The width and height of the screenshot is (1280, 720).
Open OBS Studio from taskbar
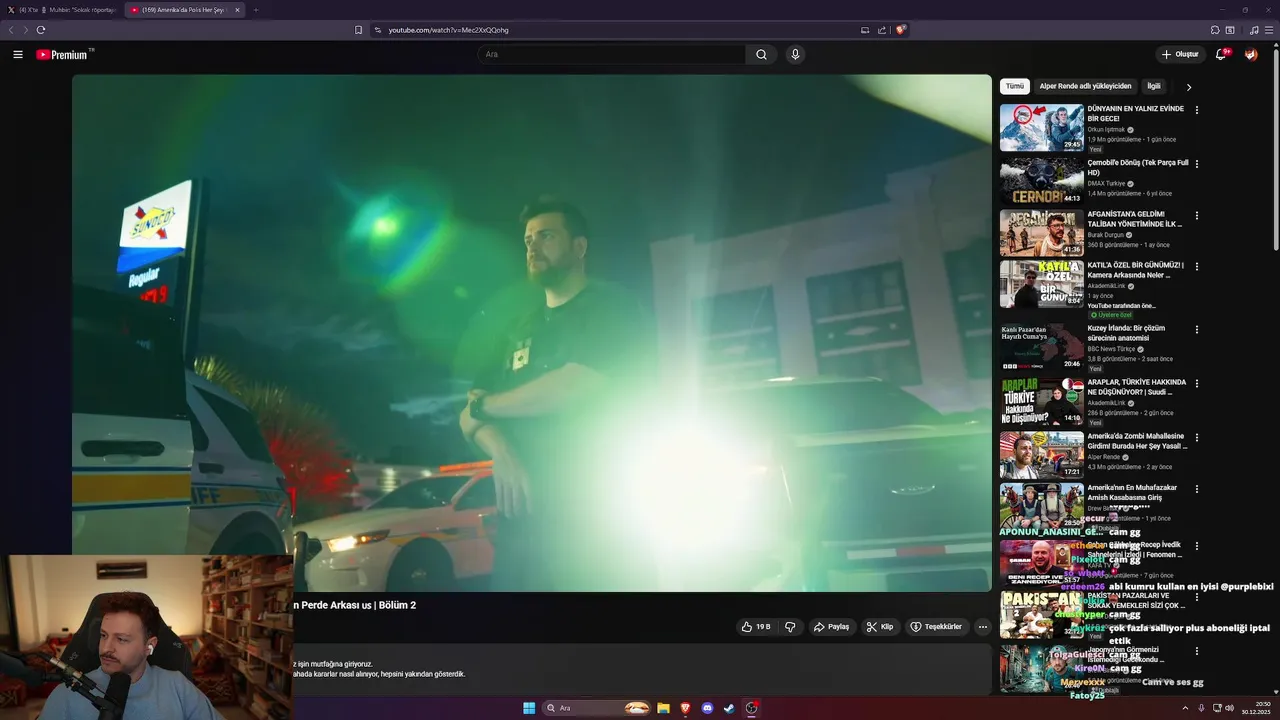[x=751, y=708]
